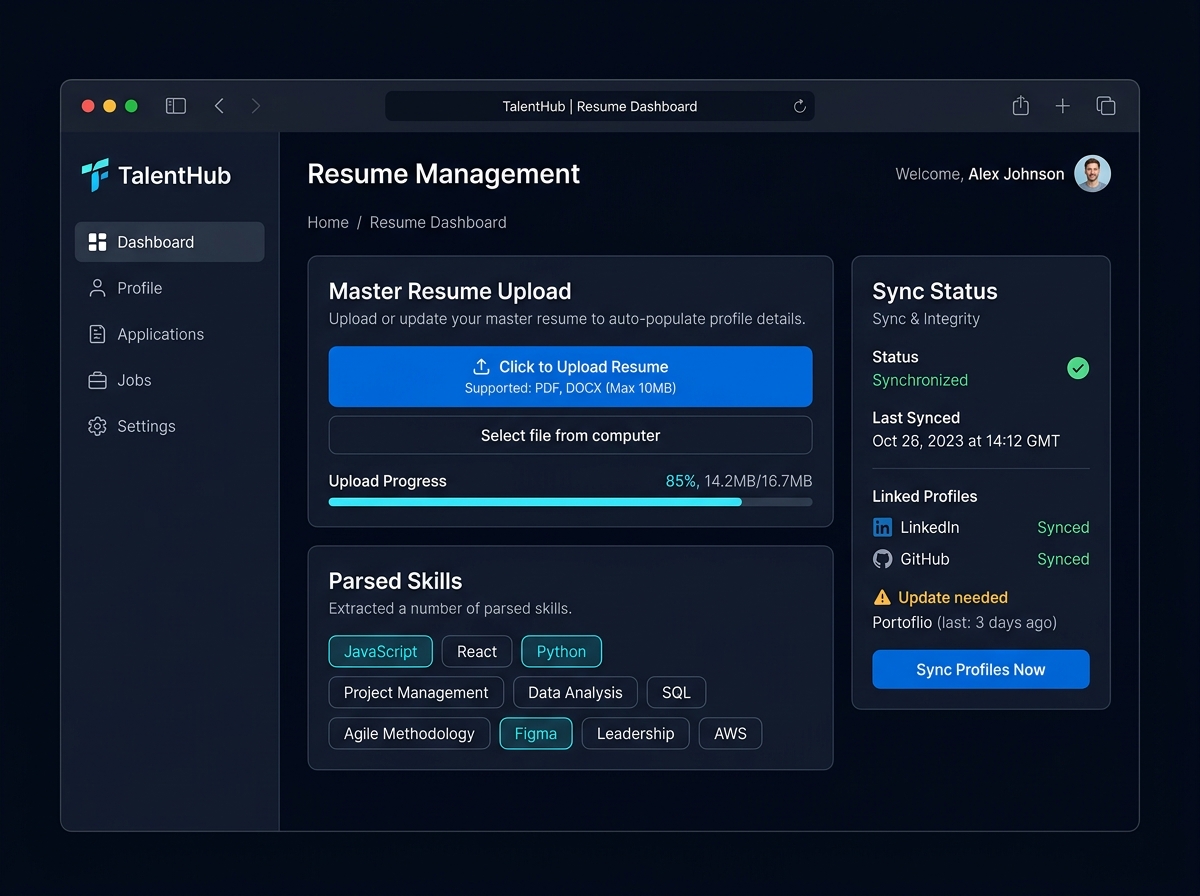Click the Update needed warning text
The image size is (1200, 896).
pos(953,597)
